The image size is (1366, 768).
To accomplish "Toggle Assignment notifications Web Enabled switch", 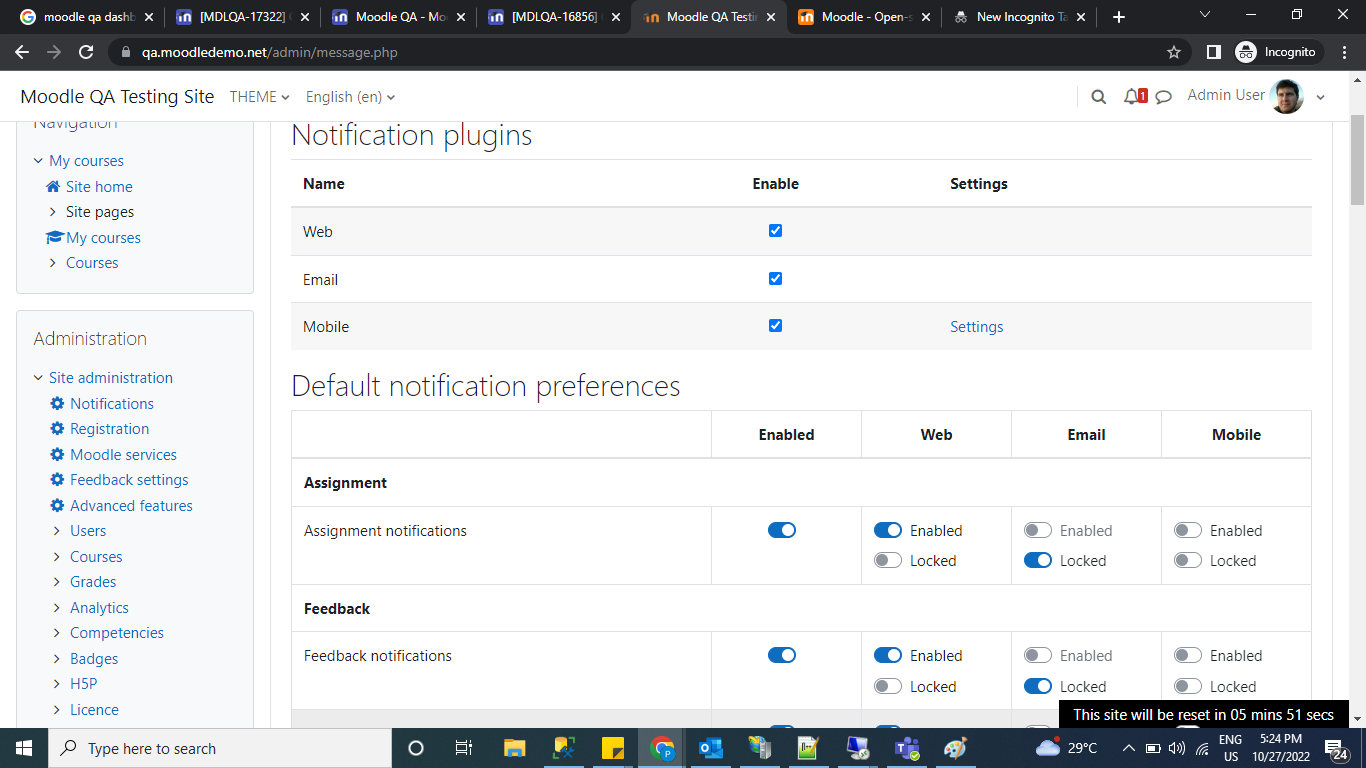I will [x=888, y=530].
